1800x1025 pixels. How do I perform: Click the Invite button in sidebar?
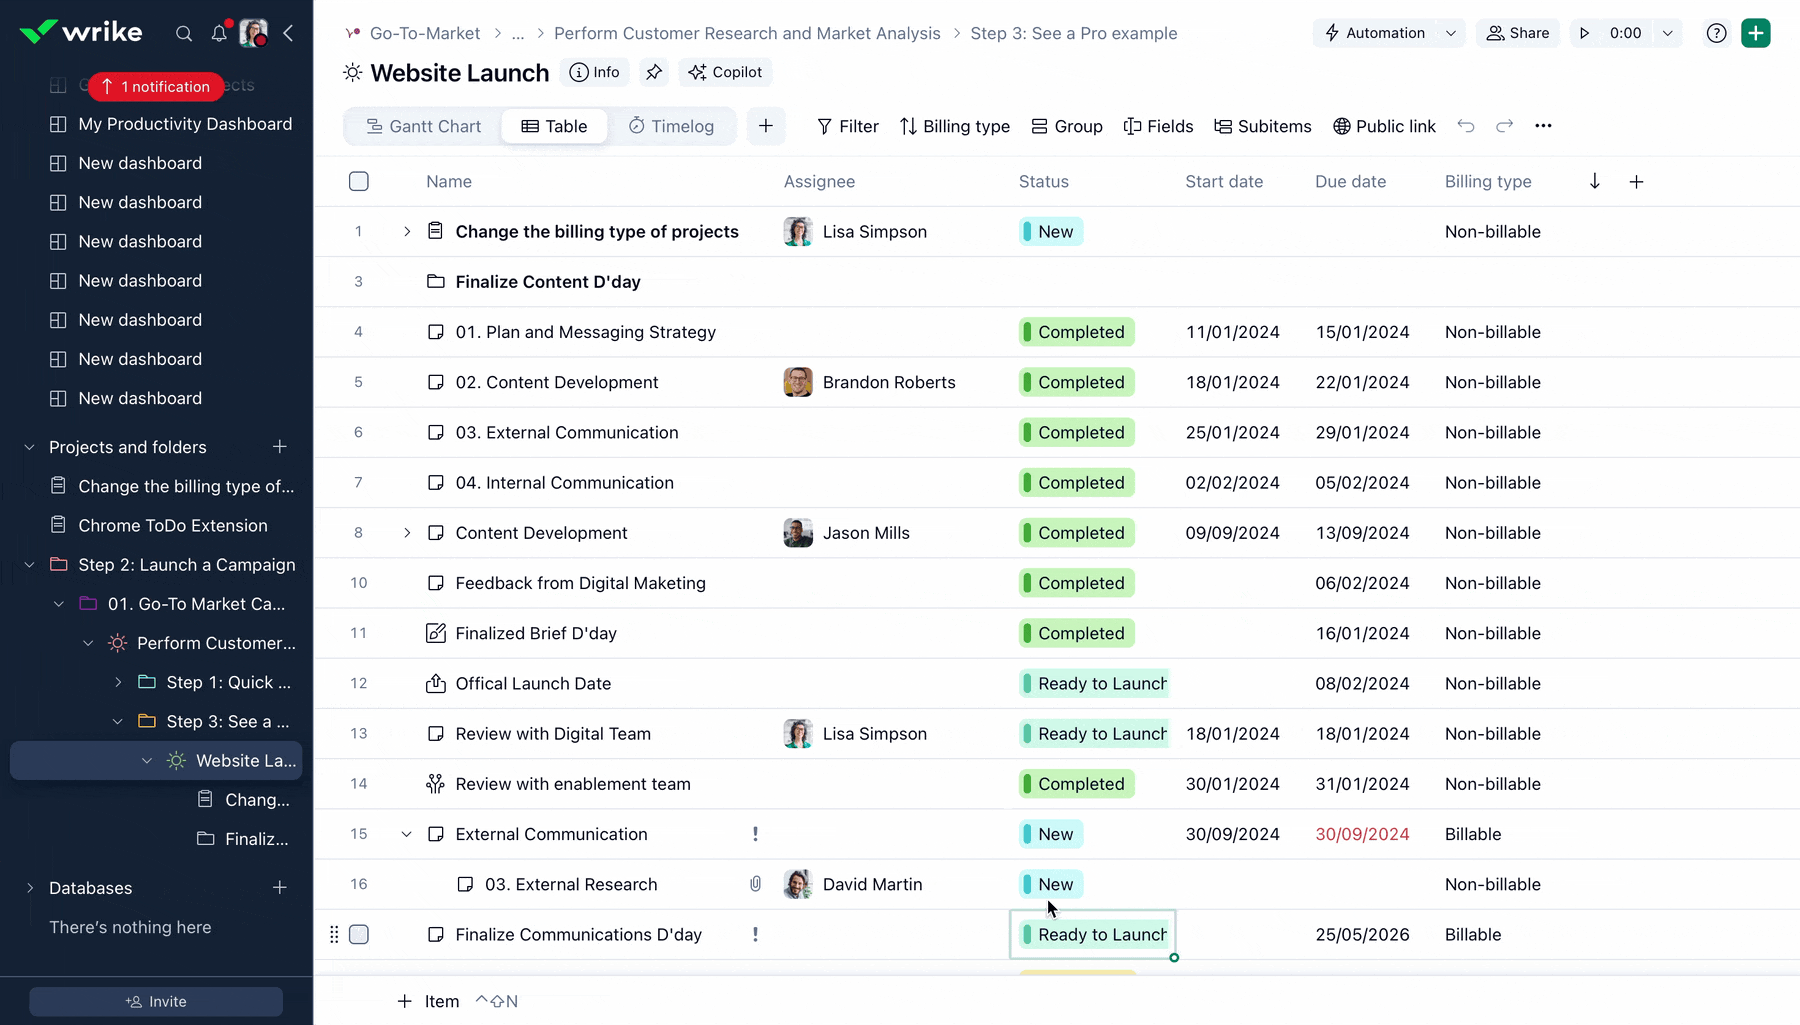pyautogui.click(x=156, y=1001)
